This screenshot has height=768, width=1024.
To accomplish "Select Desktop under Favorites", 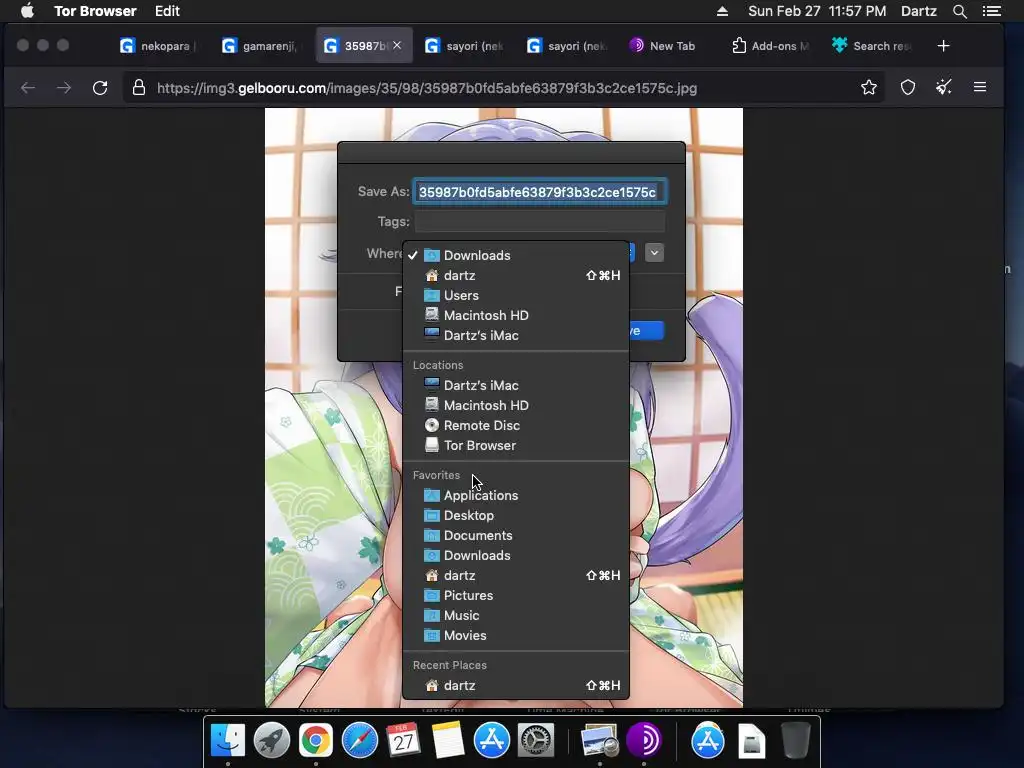I will click(x=516, y=515).
